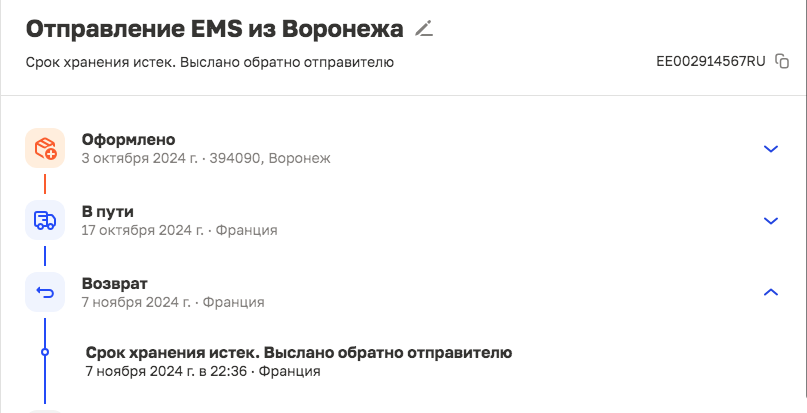Image resolution: width=807 pixels, height=413 pixels.
Task: Click the timeline dot of the expired storage event
Action: point(45,352)
